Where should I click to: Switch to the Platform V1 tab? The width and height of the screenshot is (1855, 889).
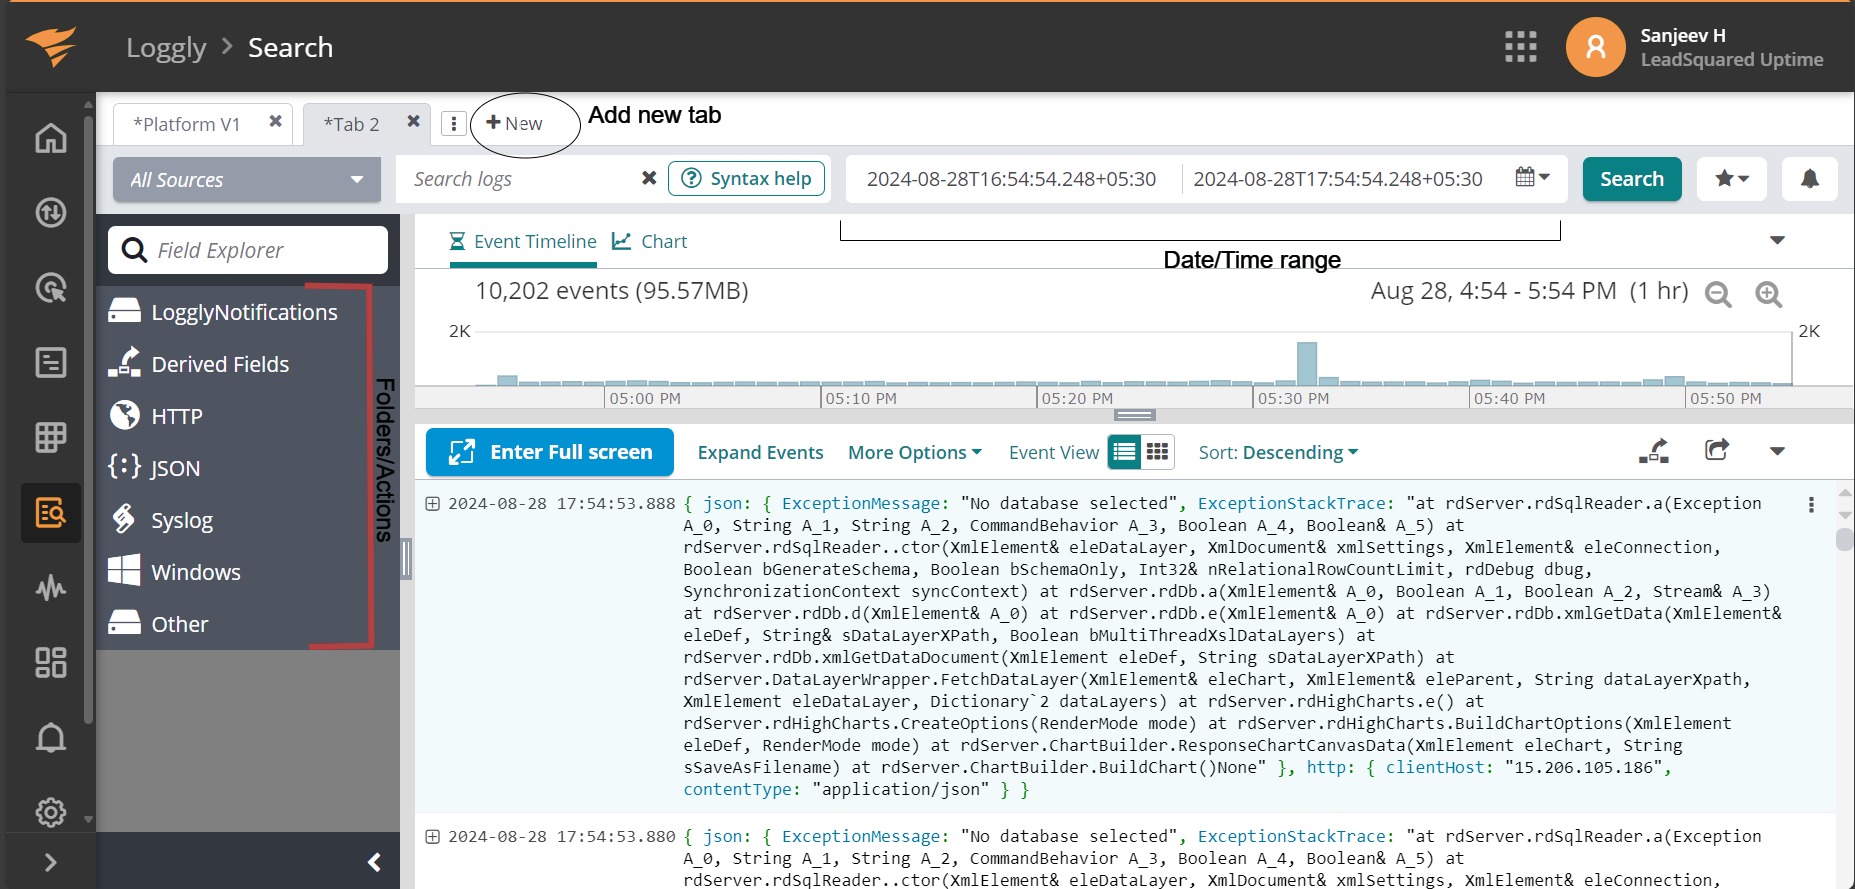[x=187, y=124]
